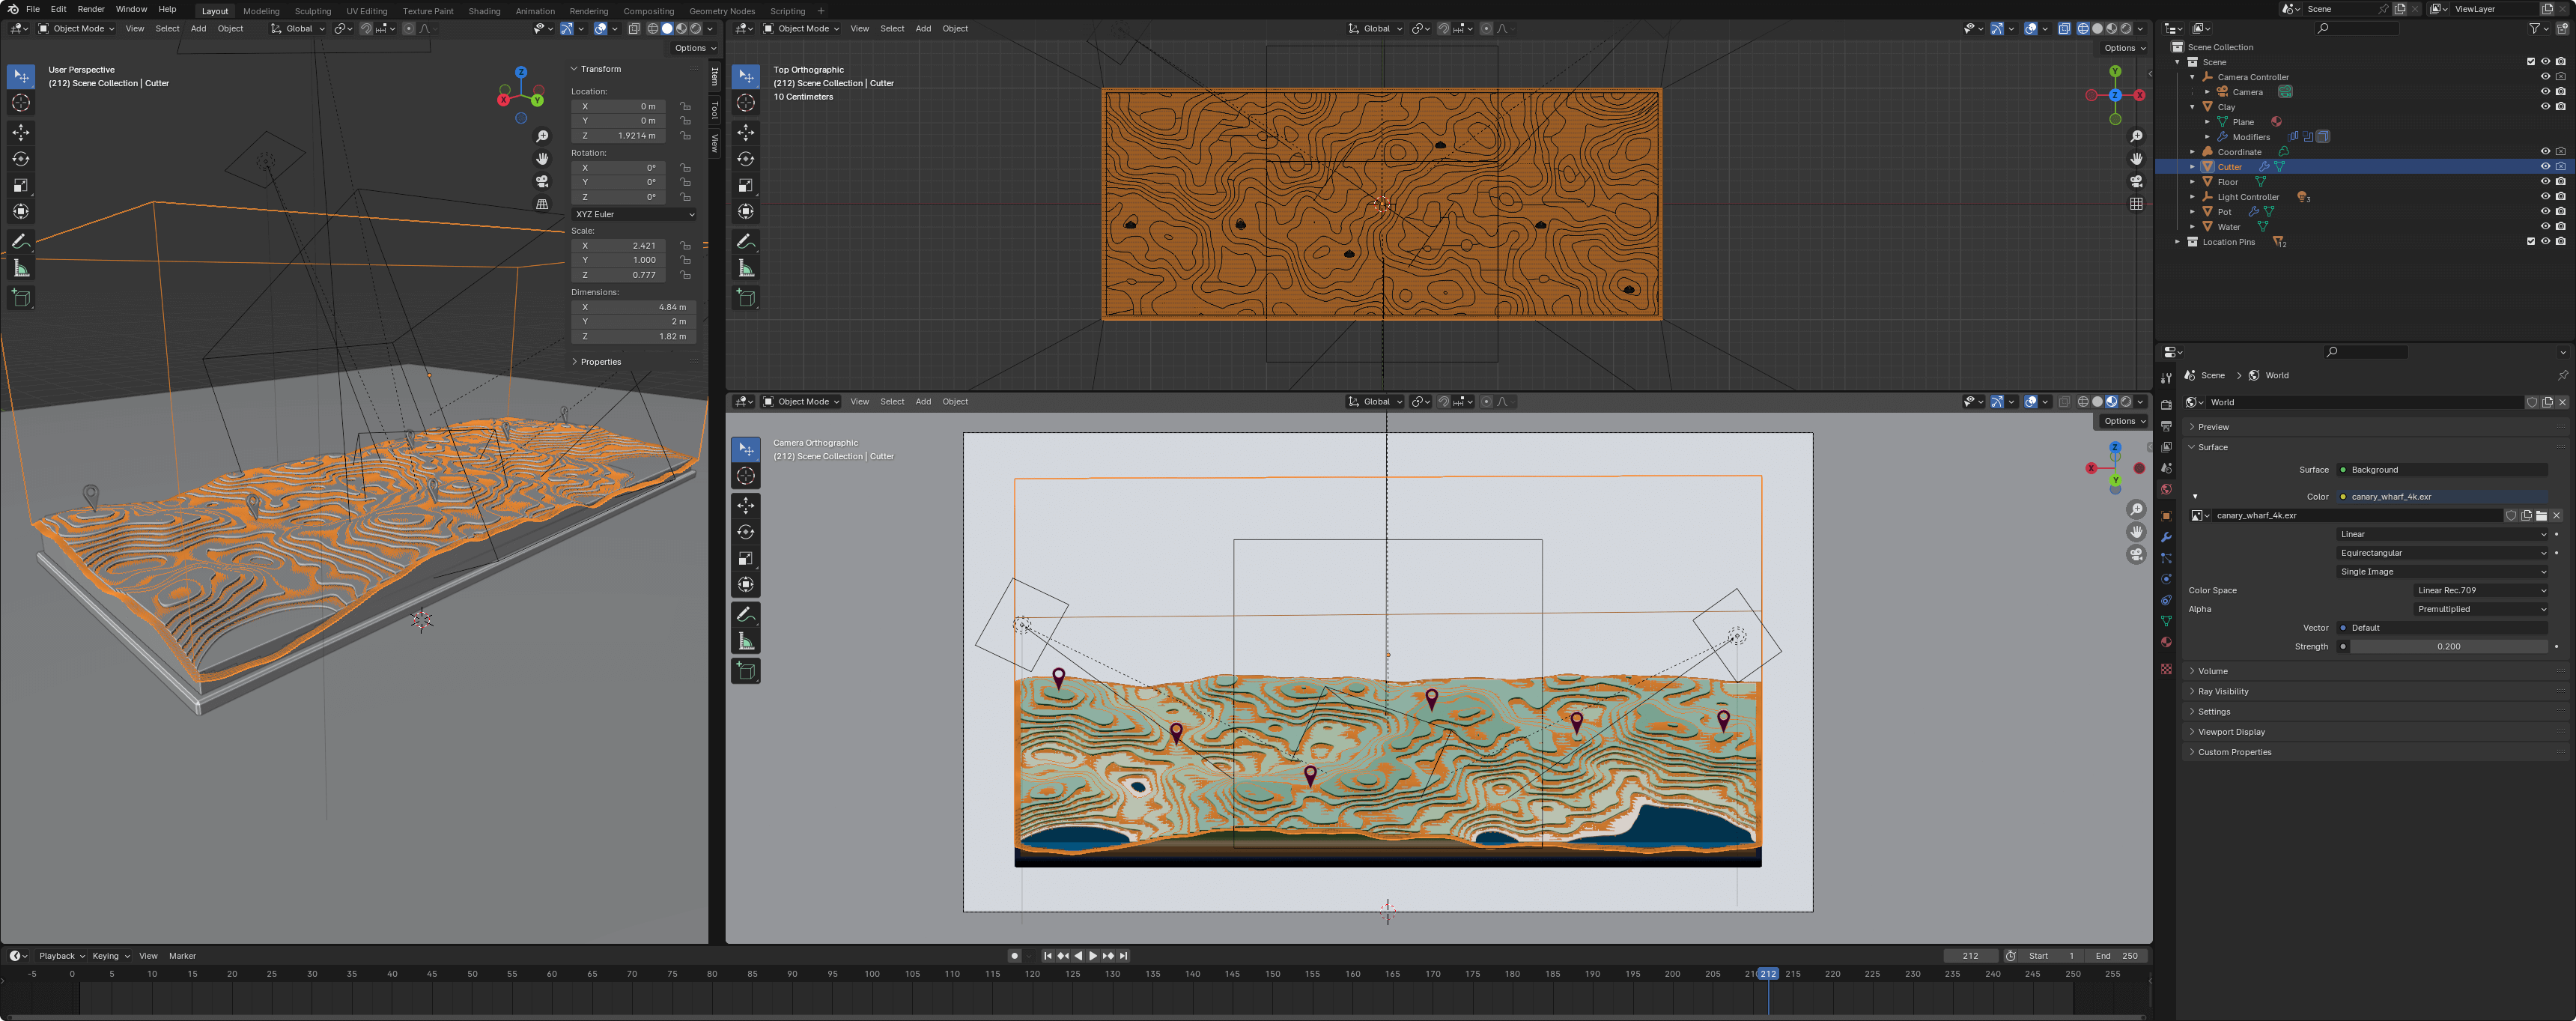Open the Render properties tab
The image size is (2576, 1021).
[x=2166, y=405]
